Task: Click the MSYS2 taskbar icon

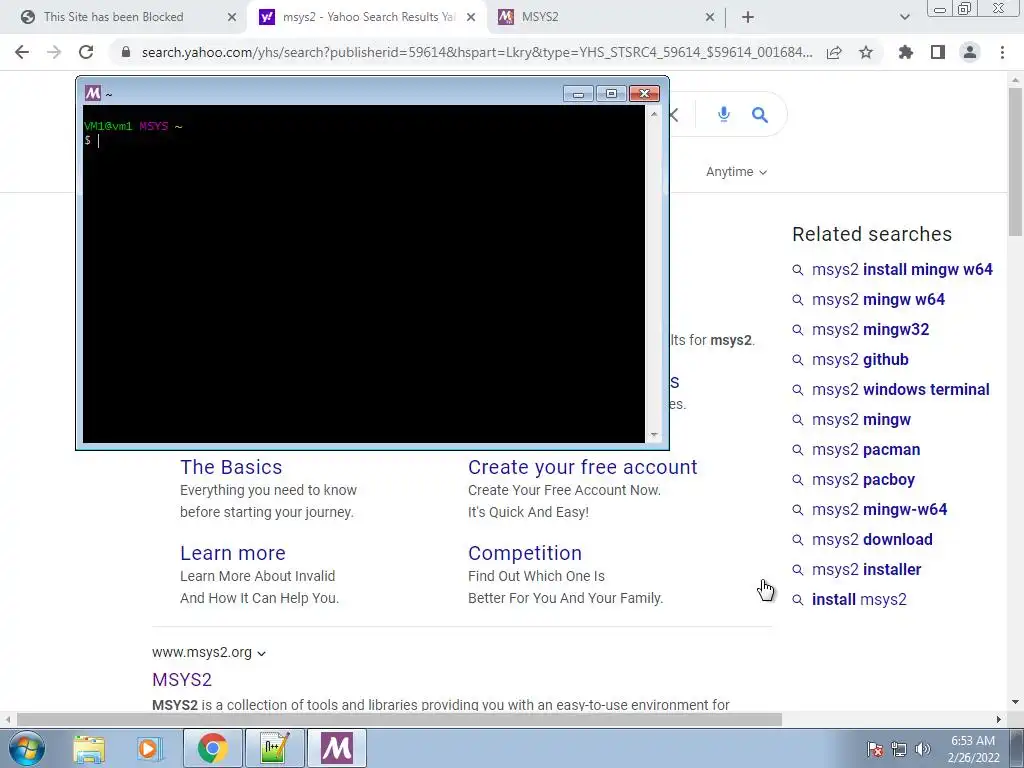Action: tap(336, 748)
